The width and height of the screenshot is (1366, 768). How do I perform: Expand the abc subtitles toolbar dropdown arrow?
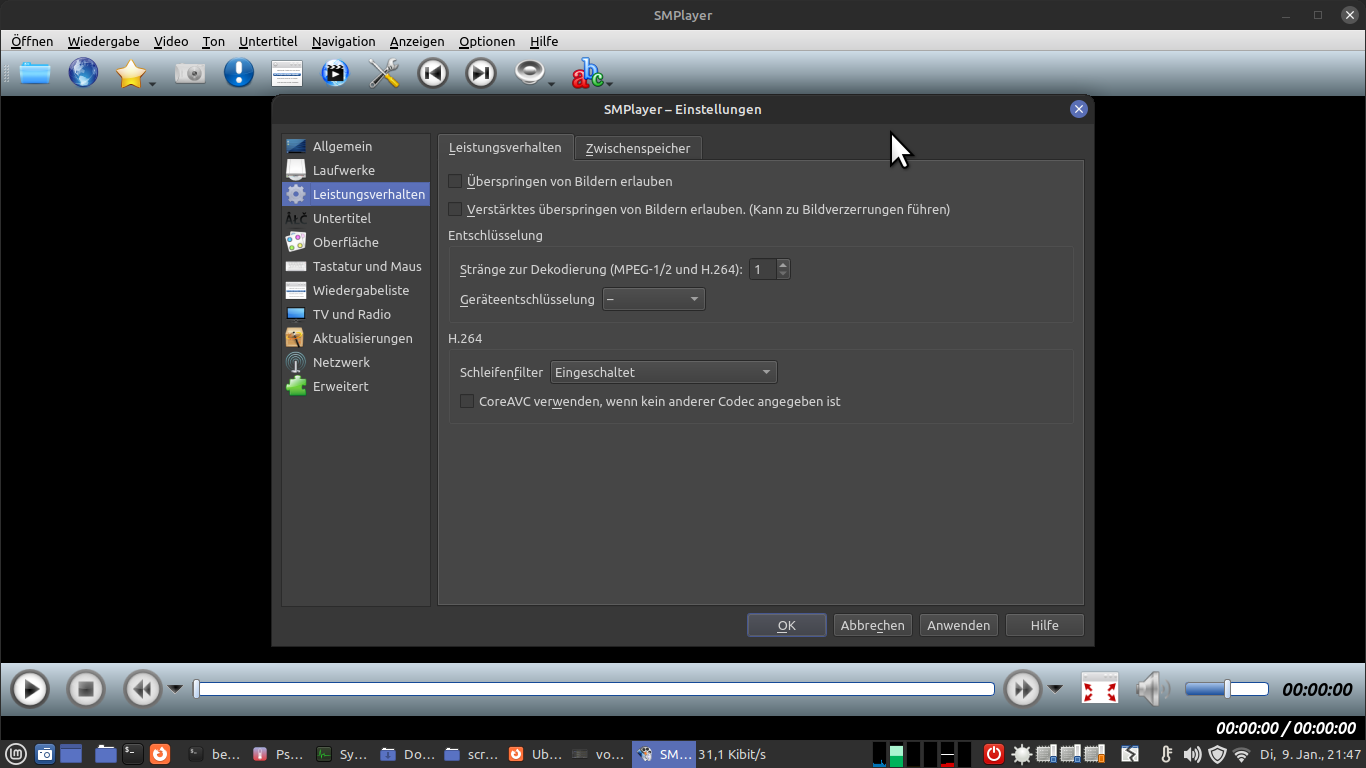[x=609, y=84]
